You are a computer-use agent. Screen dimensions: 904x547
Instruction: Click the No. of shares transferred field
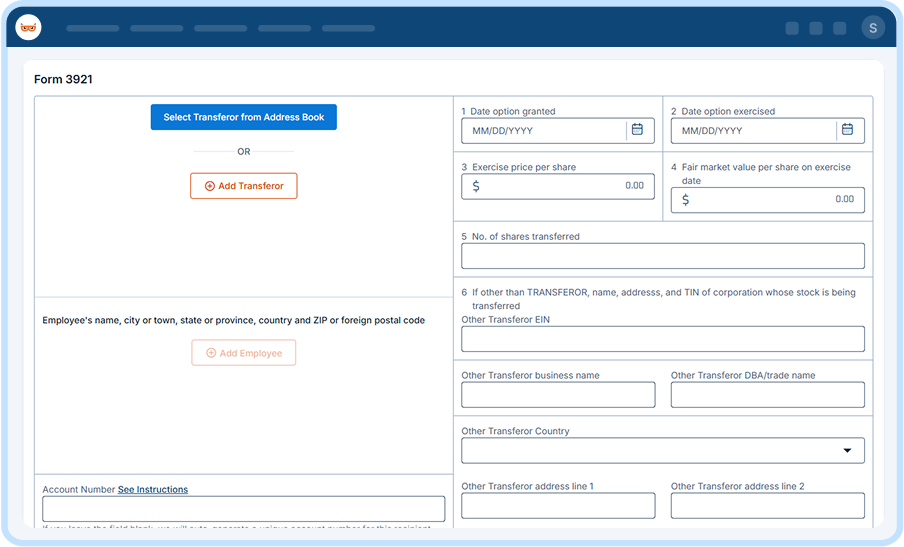(x=663, y=256)
